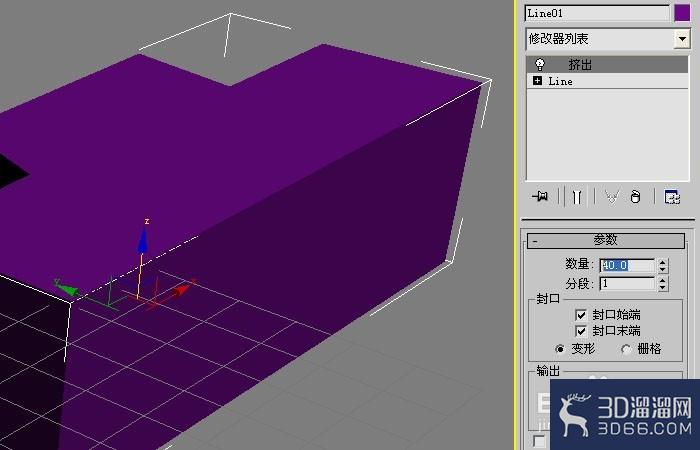Viewport: 700px width, 450px height.
Task: Decrease the 分段 value with down arrow
Action: coord(662,288)
